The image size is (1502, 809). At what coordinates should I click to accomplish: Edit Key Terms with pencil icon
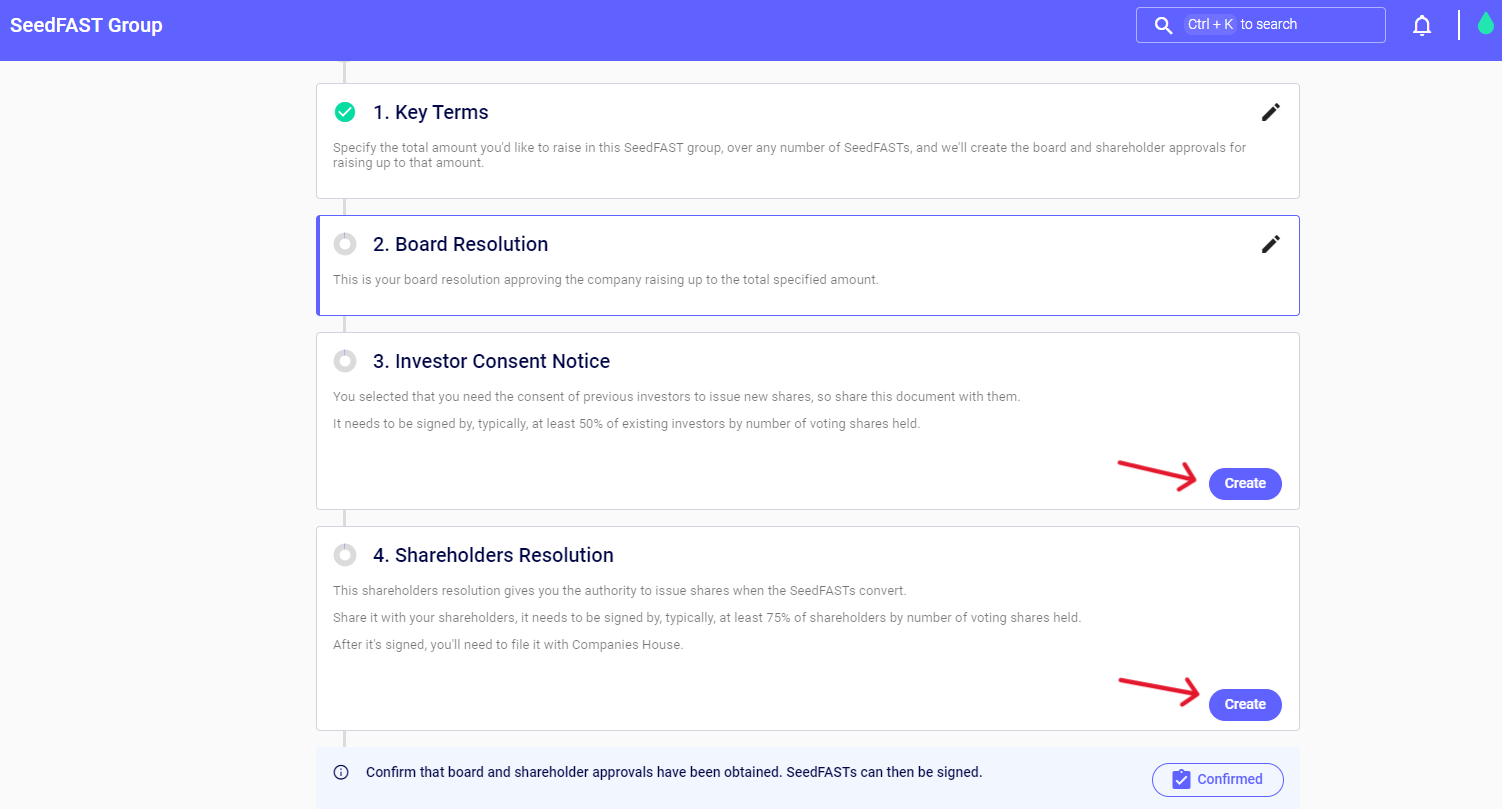pos(1270,112)
